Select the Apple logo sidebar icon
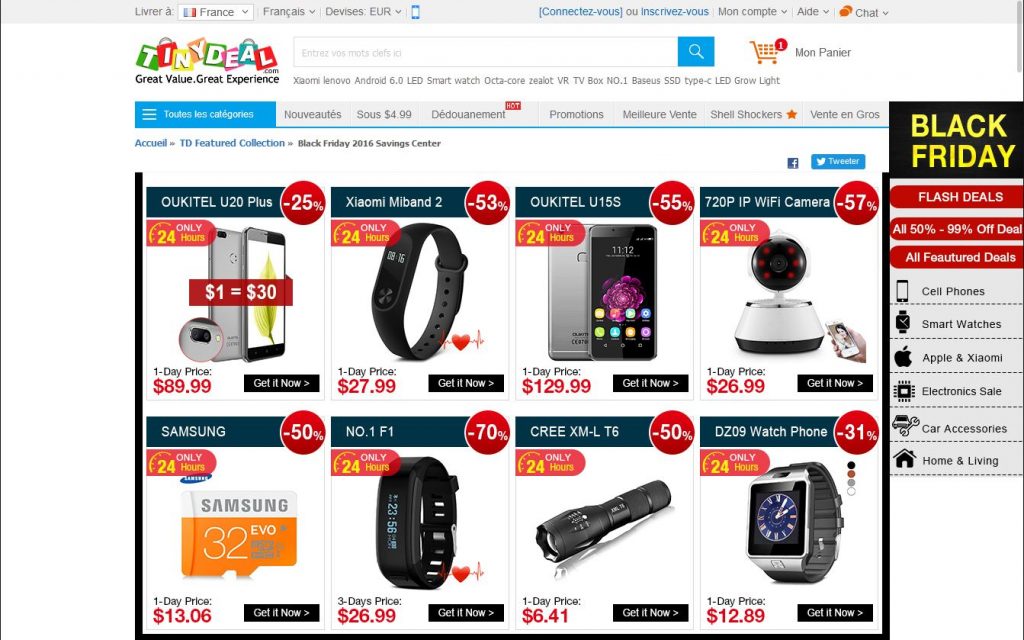 coord(903,357)
